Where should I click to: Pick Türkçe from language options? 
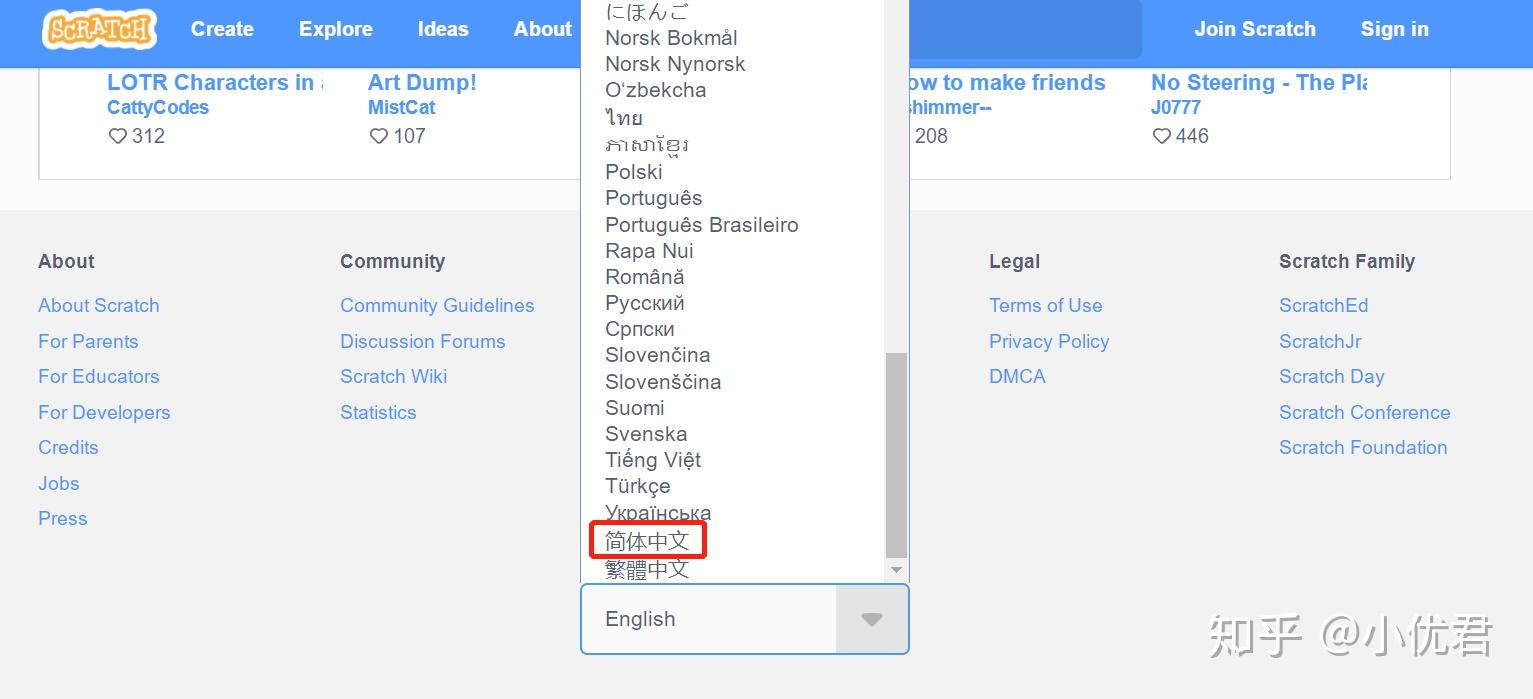tap(638, 486)
